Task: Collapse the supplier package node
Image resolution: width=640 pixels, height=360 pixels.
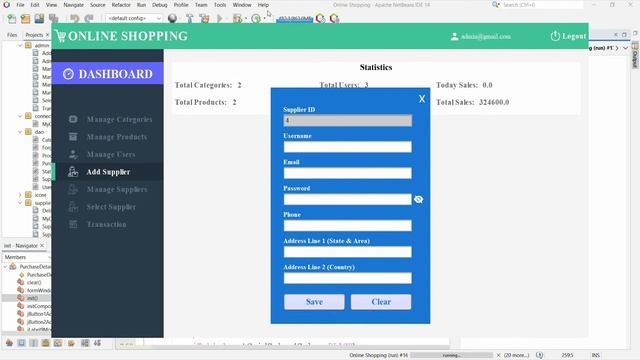Action: 20,203
